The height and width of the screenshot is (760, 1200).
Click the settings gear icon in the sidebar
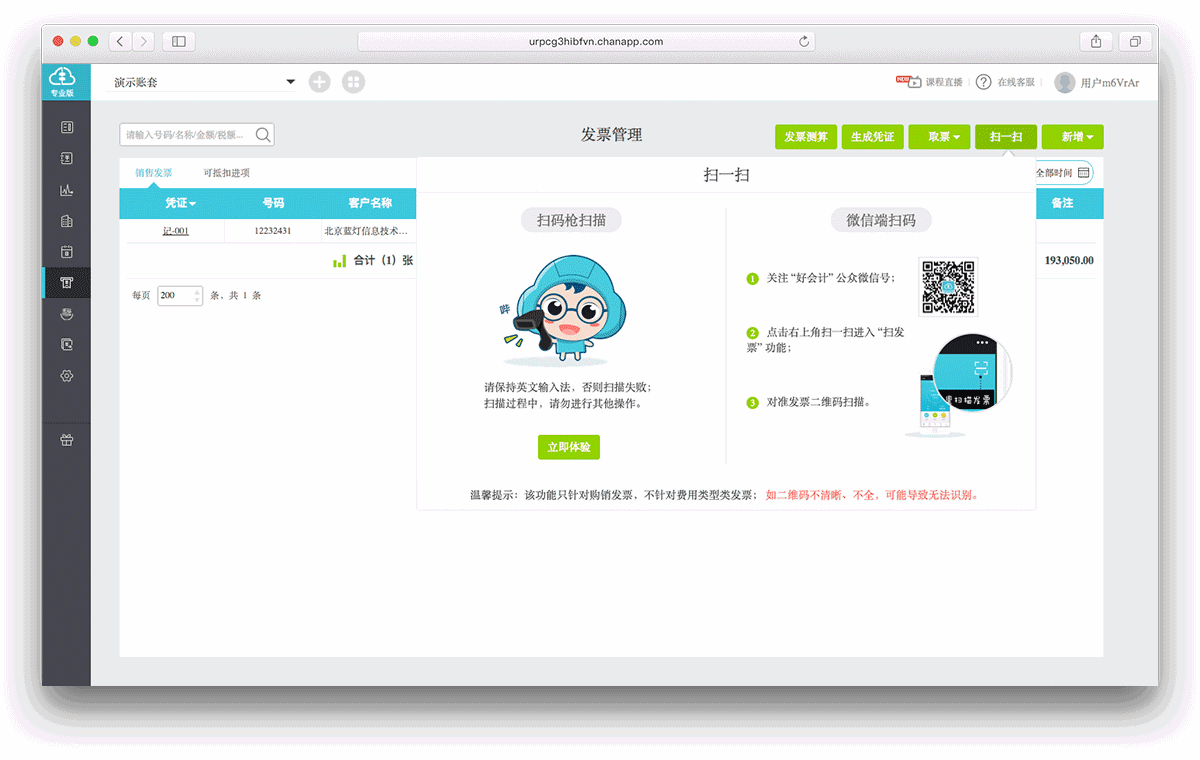coord(67,376)
